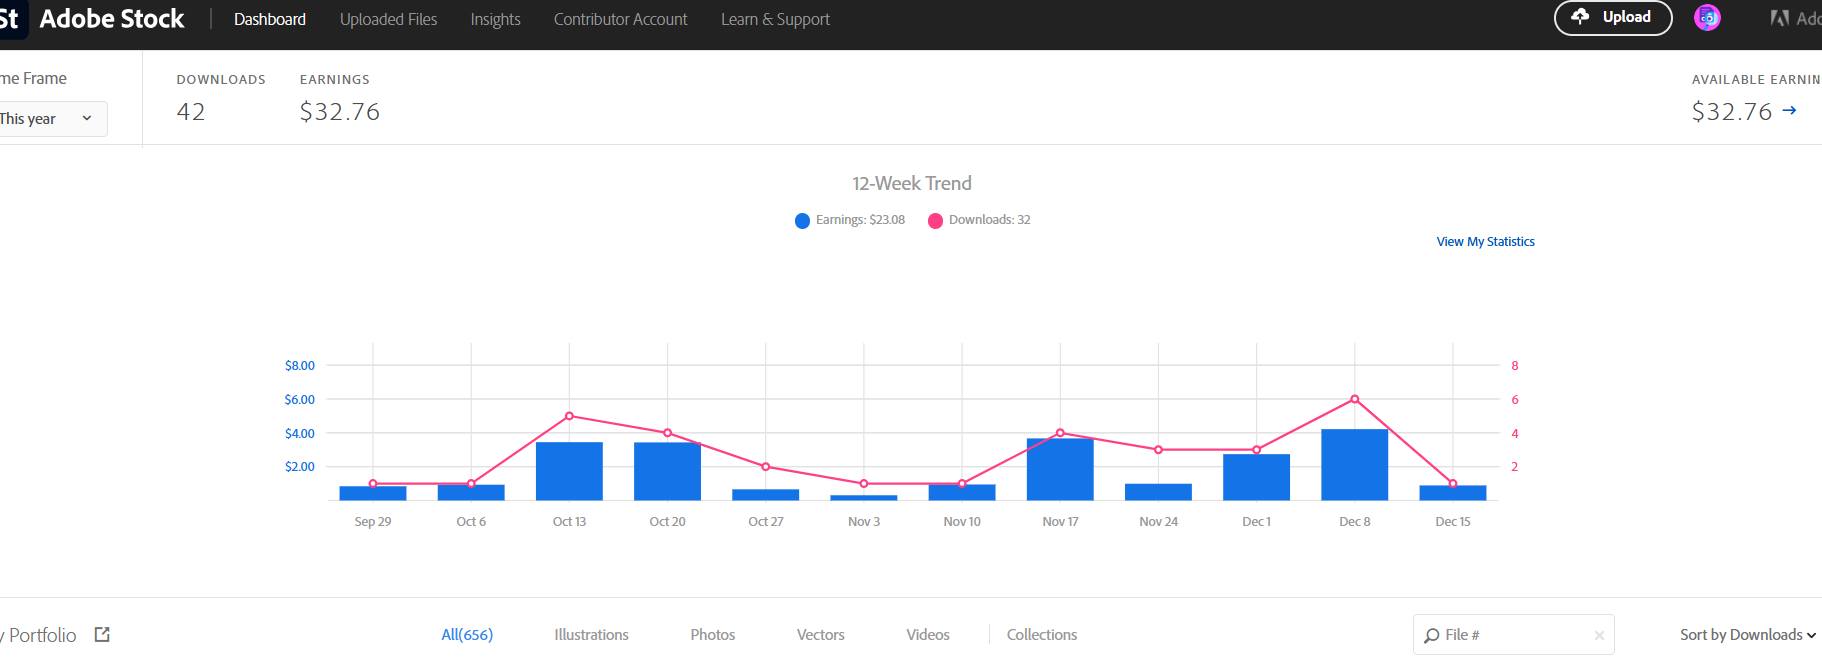Open portfolio external link icon
This screenshot has height=657, width=1822.
(x=102, y=634)
